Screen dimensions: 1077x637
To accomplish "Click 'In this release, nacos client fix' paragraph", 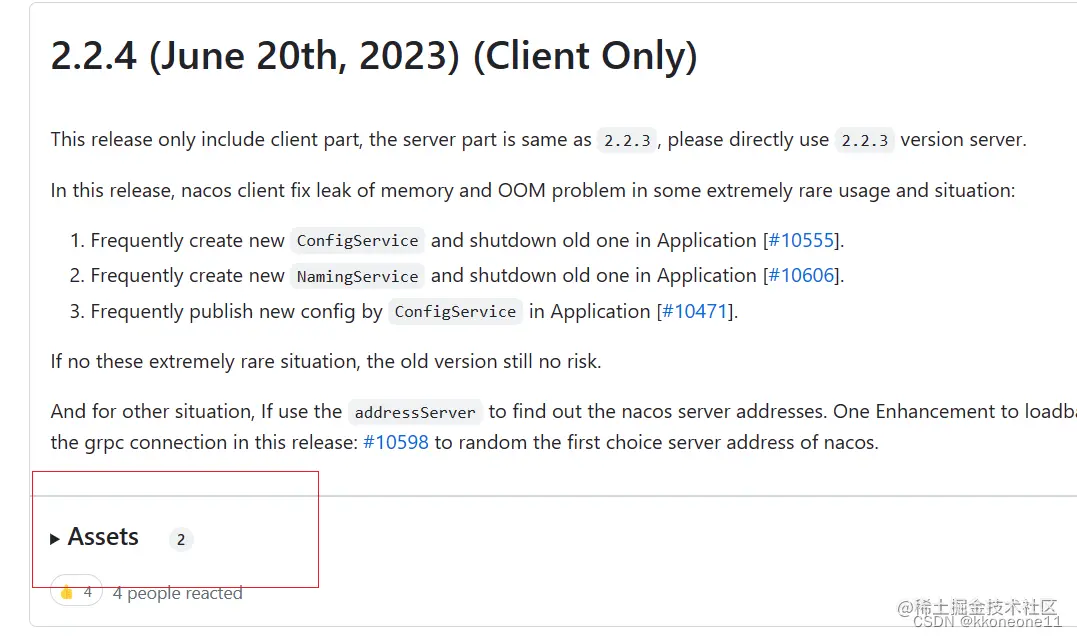I will 532,190.
